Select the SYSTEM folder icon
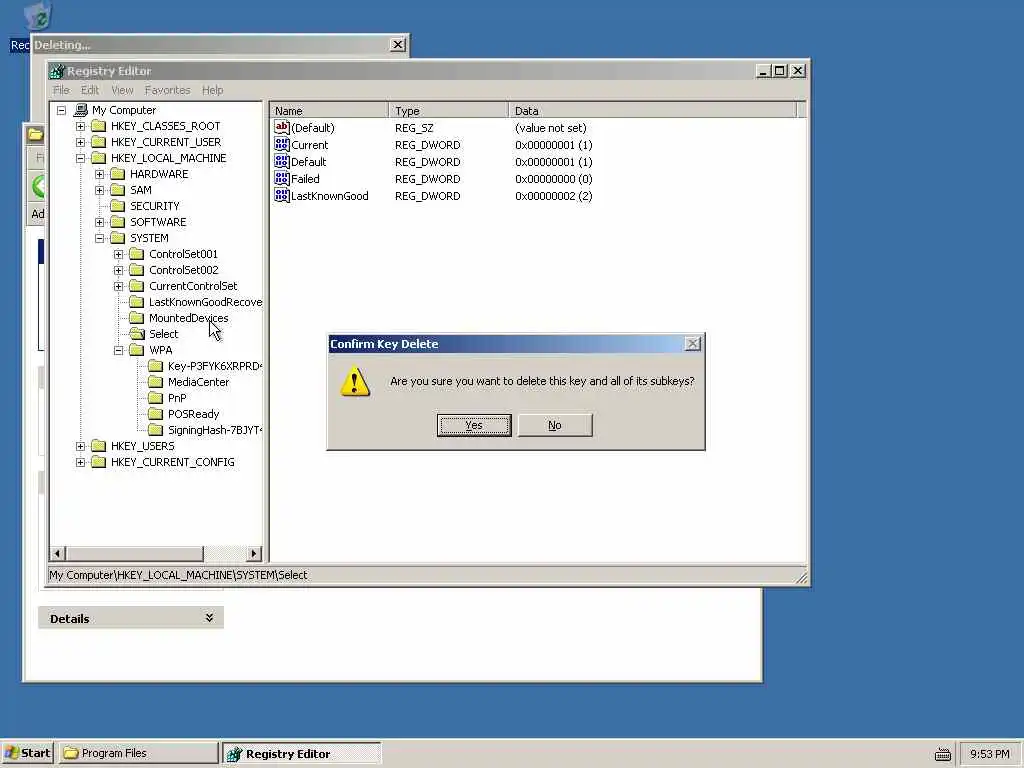1024x768 pixels. (x=118, y=238)
